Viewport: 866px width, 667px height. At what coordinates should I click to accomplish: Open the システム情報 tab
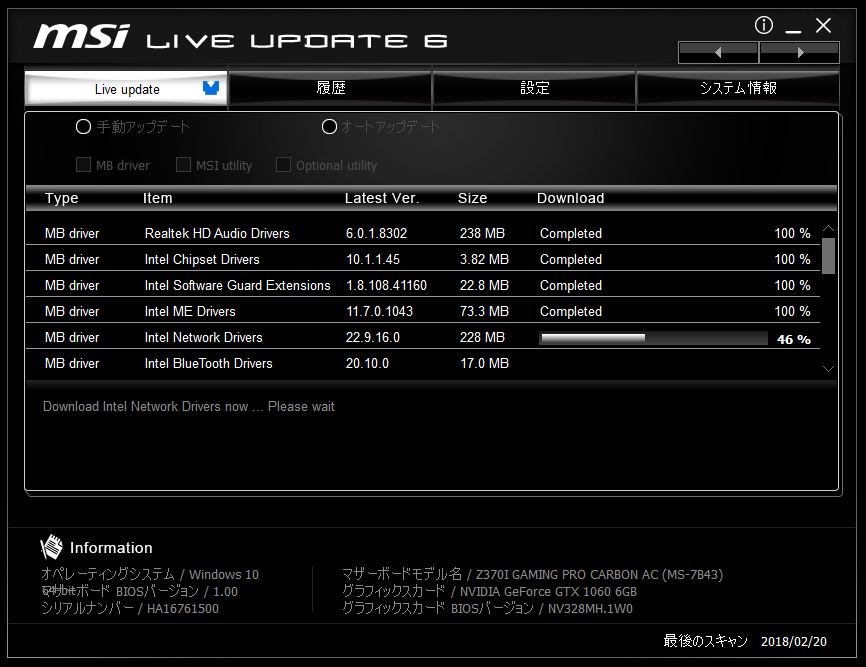[x=738, y=88]
